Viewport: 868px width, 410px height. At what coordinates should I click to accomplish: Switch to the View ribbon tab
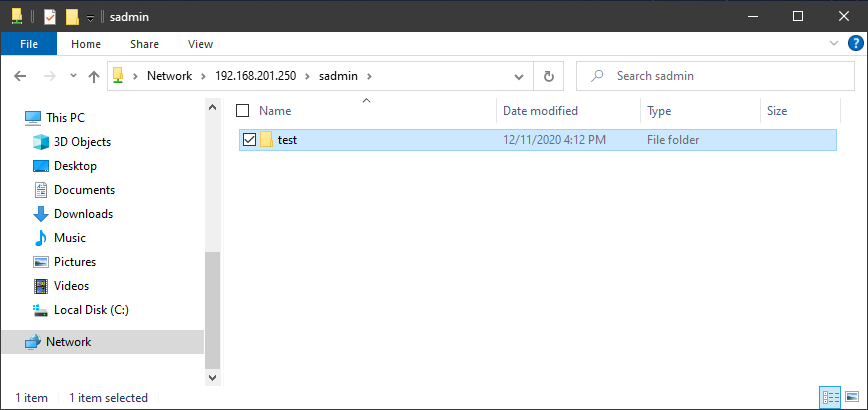click(x=200, y=44)
